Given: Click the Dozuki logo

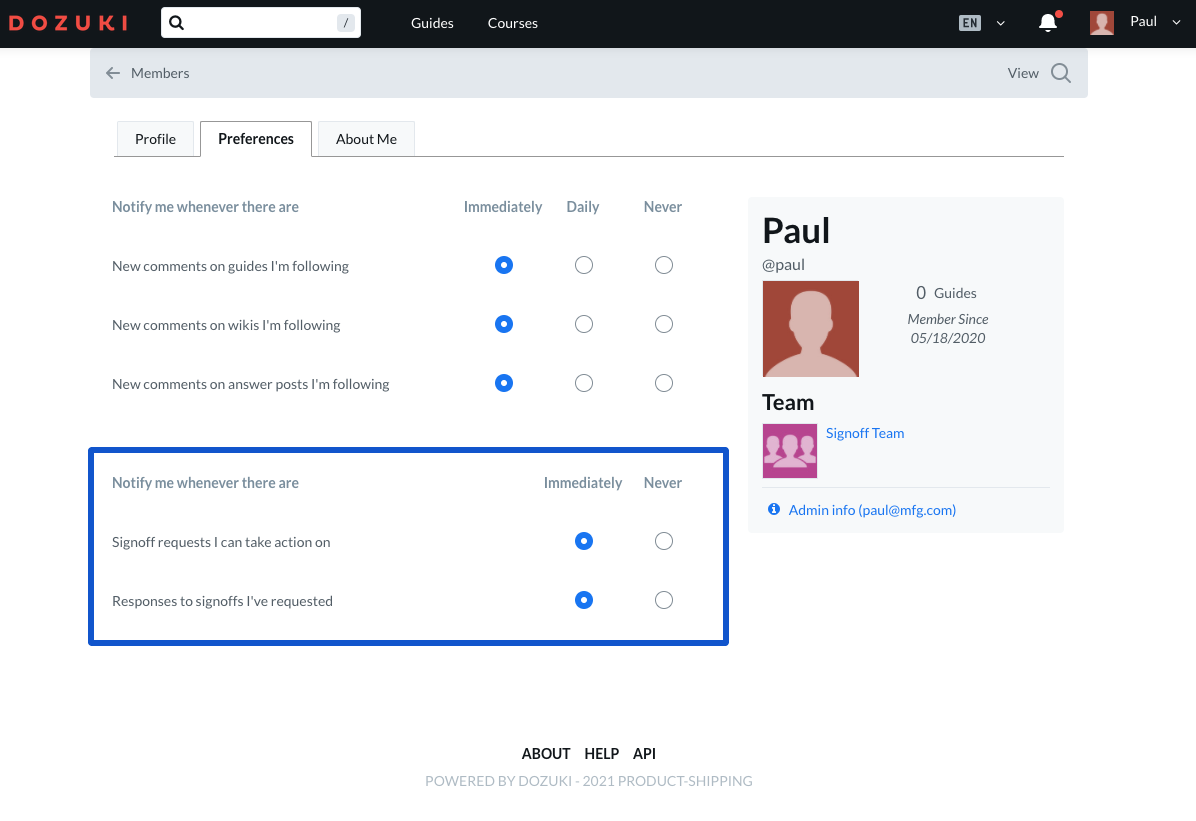Looking at the screenshot, I should (x=69, y=23).
